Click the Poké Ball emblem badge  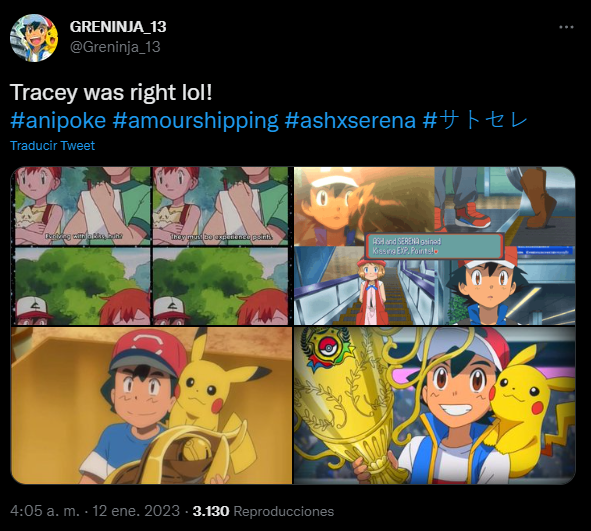[x=328, y=347]
